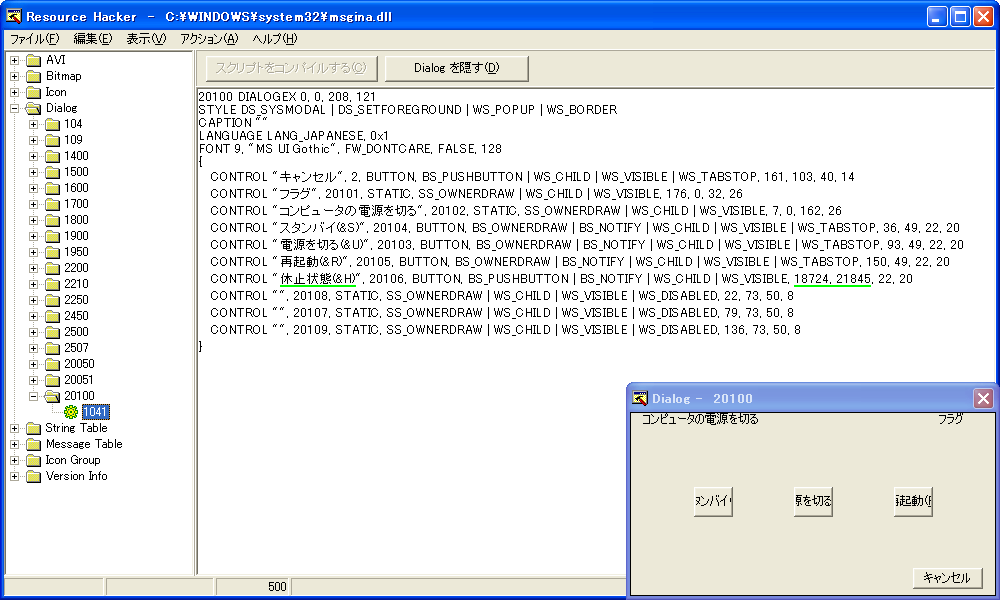Click the Bitmap folder icon
1000x600 pixels.
coord(34,77)
